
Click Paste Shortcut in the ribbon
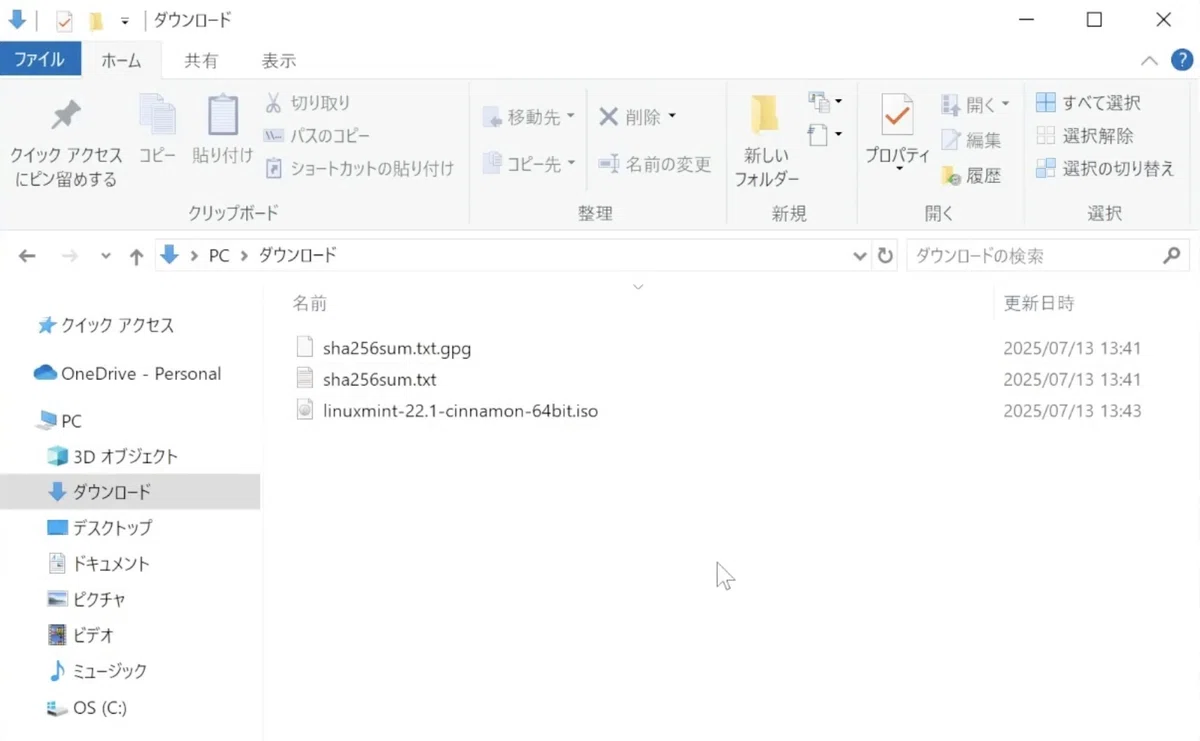click(x=359, y=169)
